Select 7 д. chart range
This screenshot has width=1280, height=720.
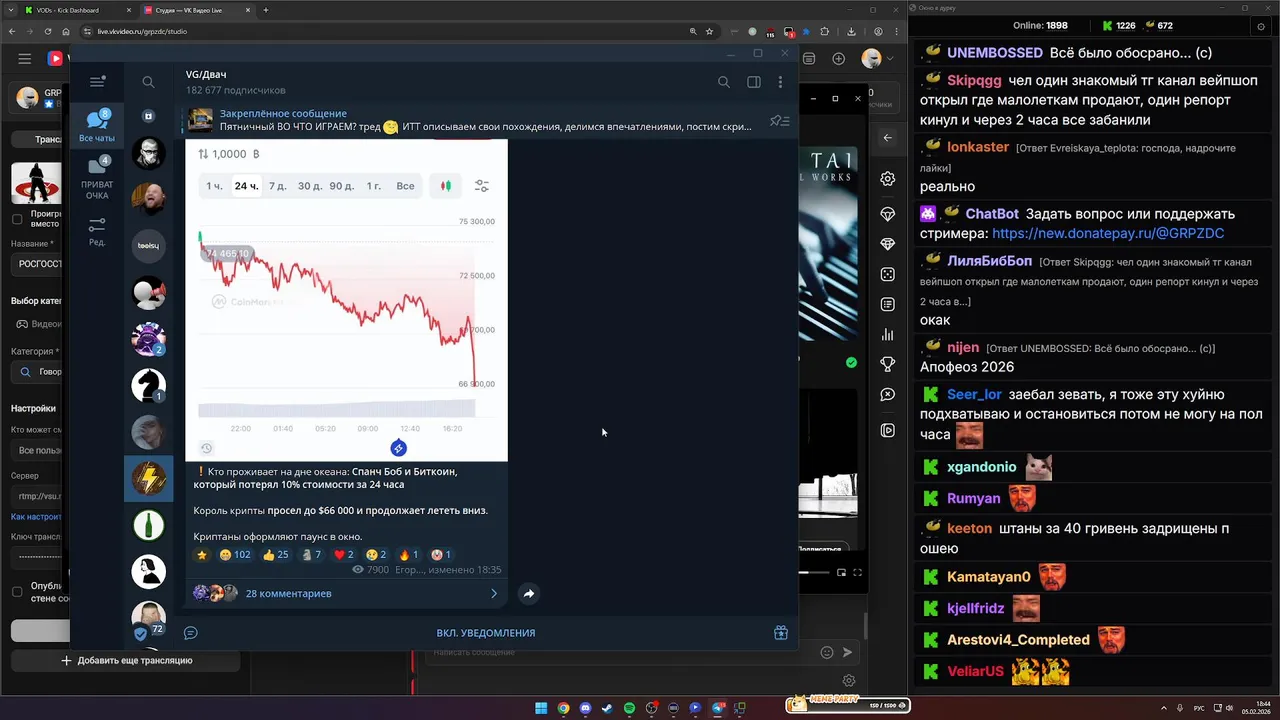click(x=277, y=186)
